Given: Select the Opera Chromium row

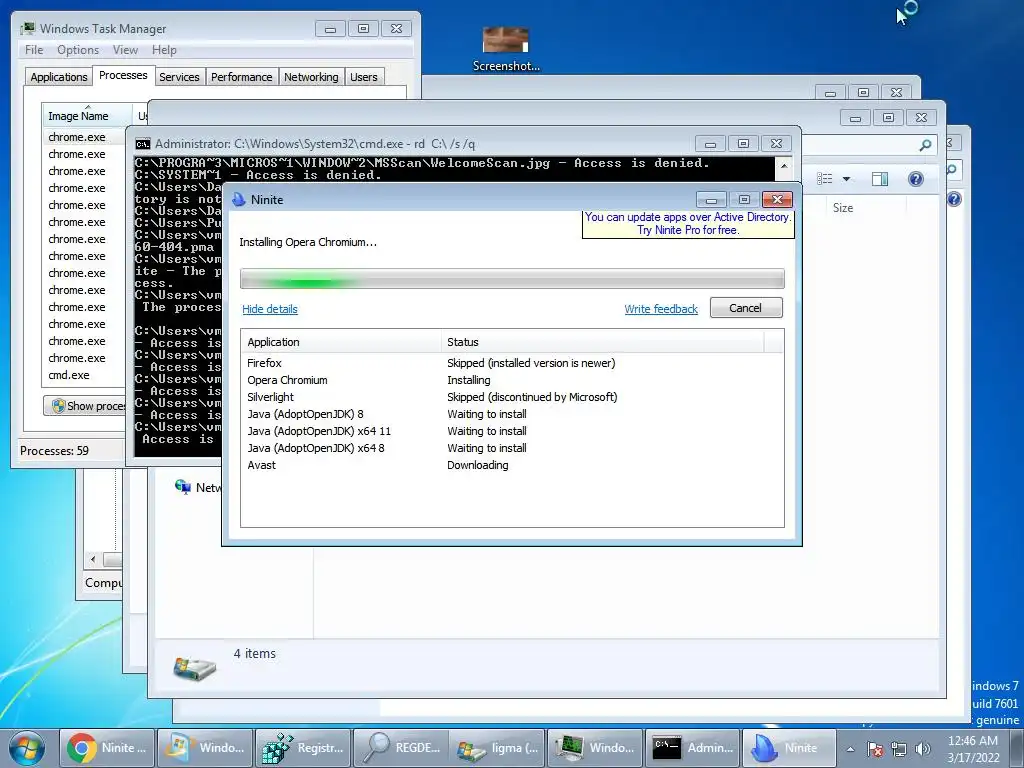Looking at the screenshot, I should pos(512,380).
